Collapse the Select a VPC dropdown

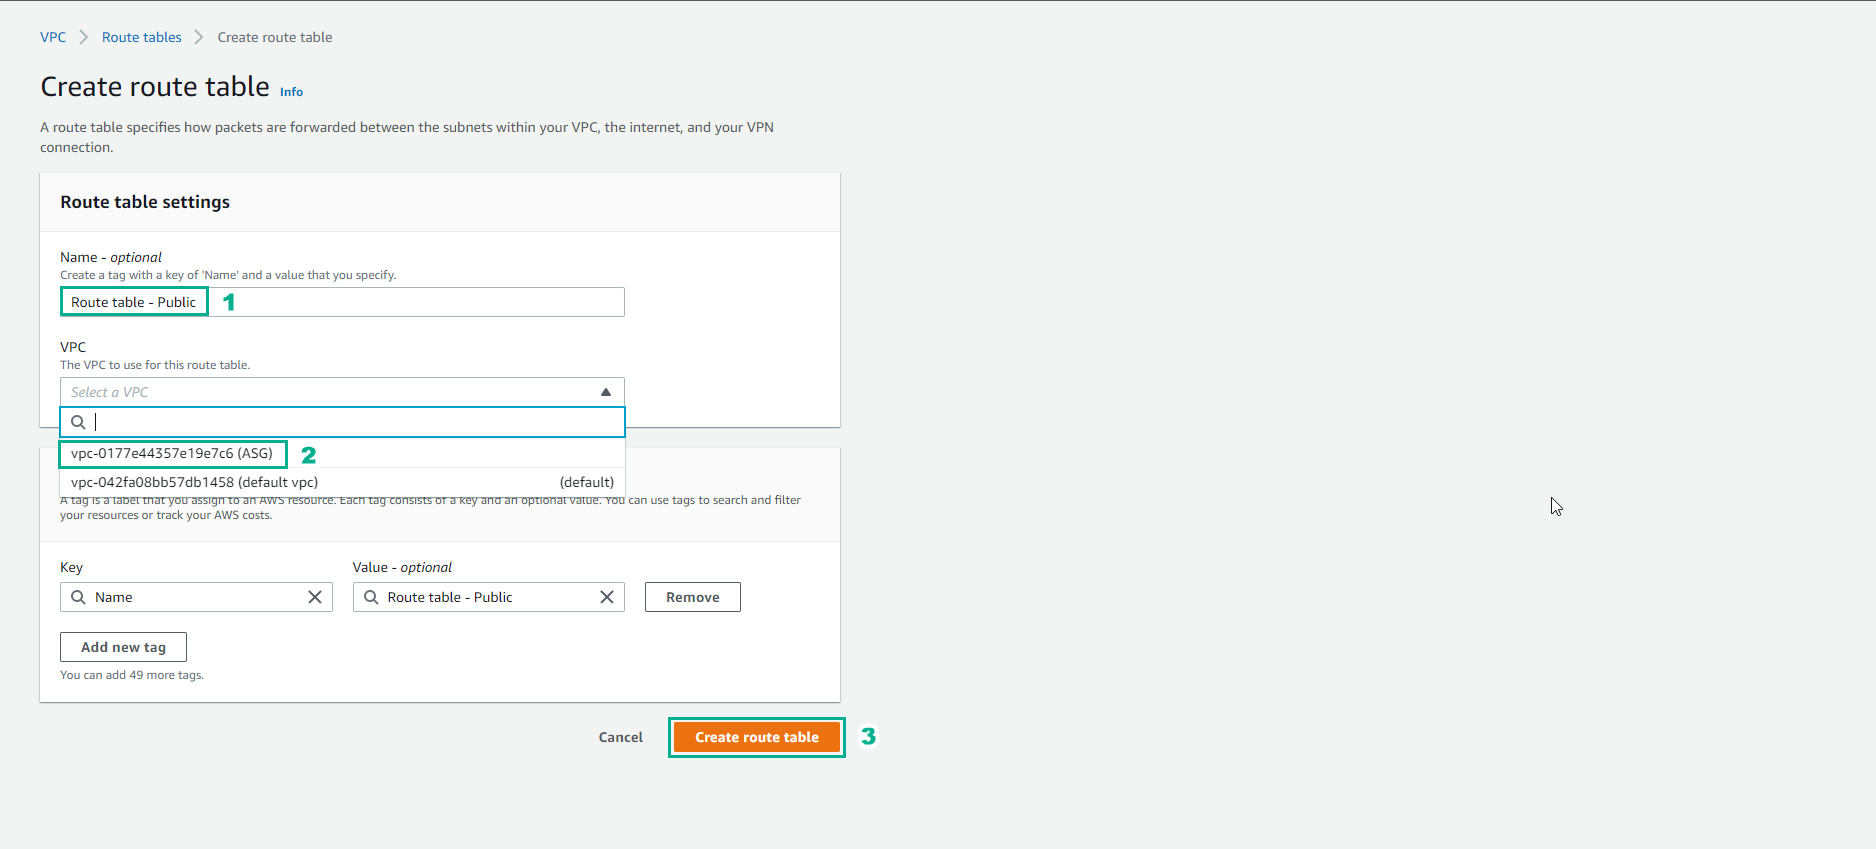point(342,392)
